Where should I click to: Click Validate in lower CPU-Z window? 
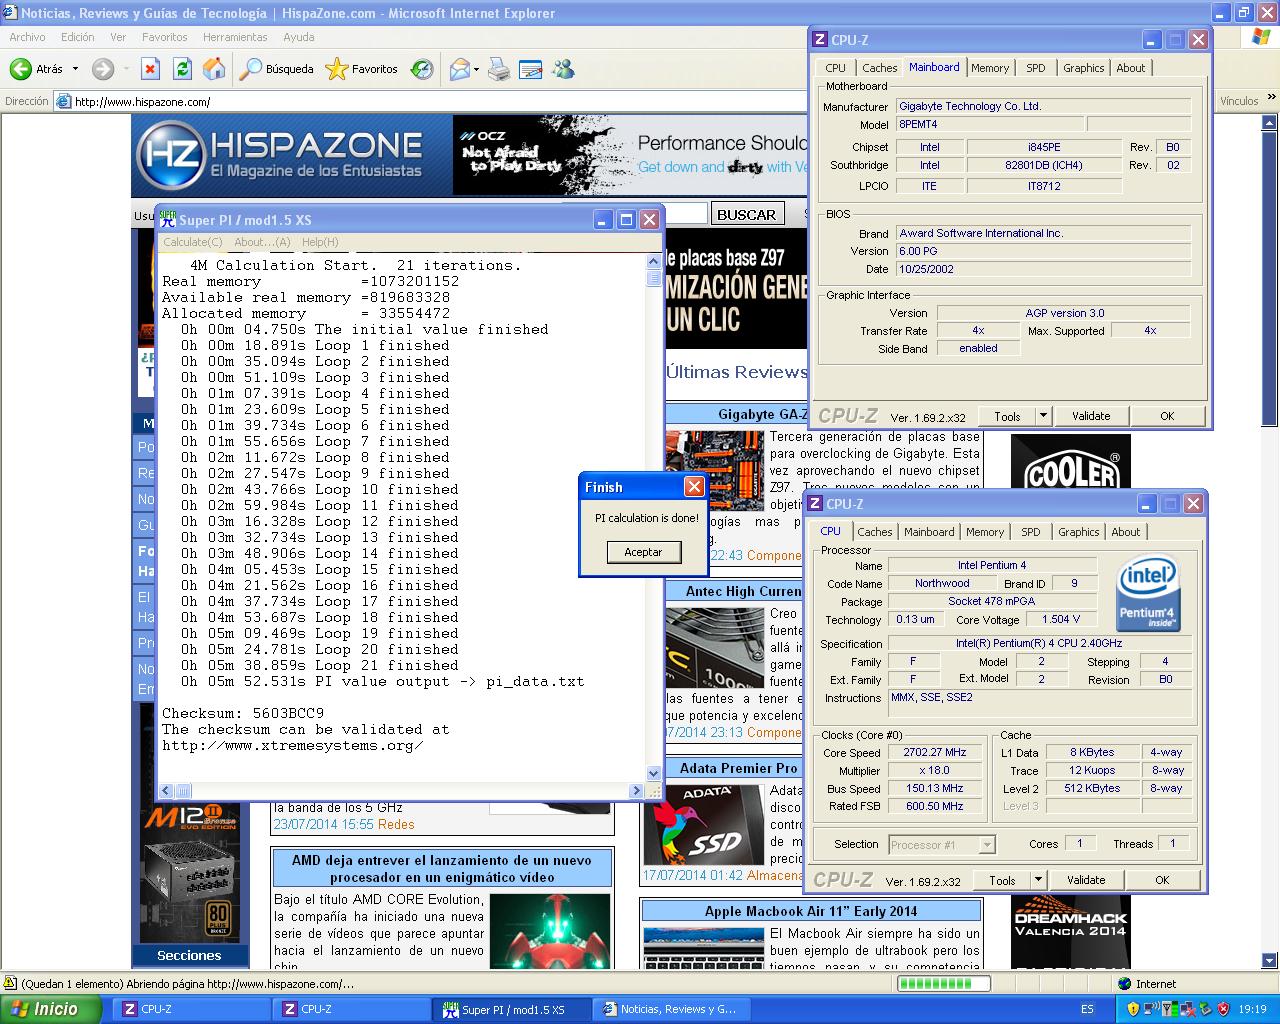[x=1085, y=880]
